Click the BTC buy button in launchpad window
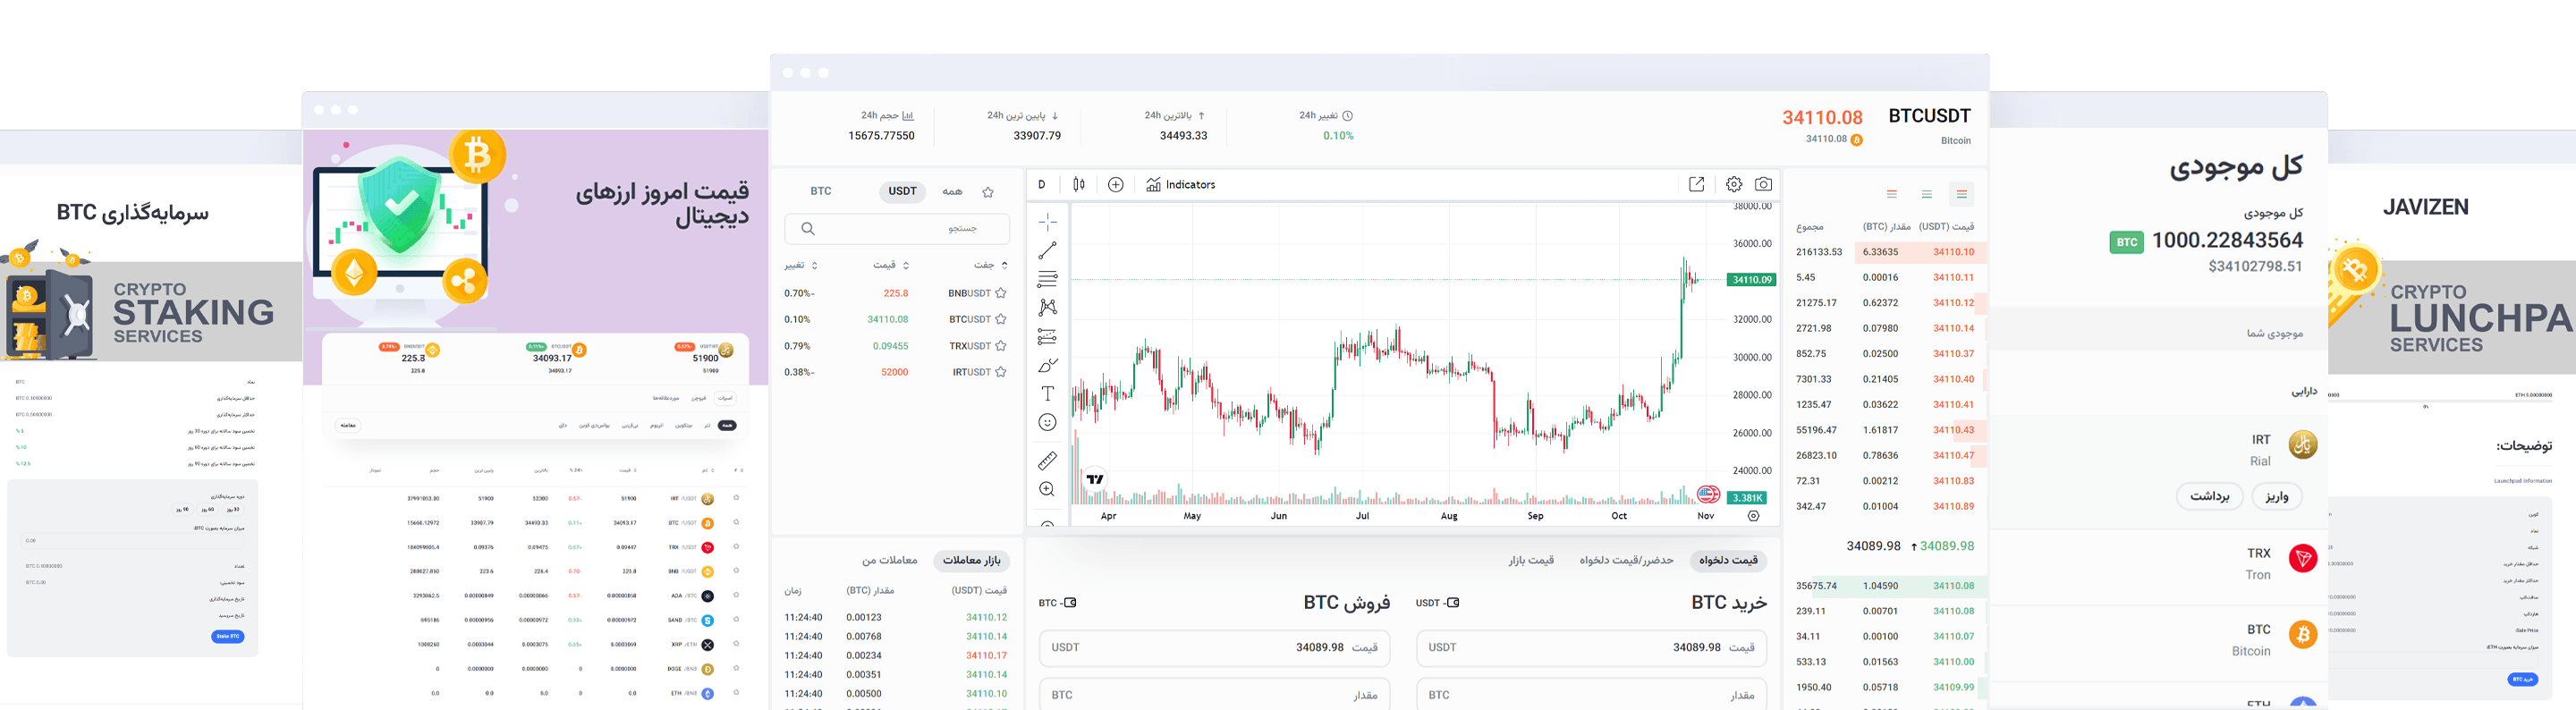The width and height of the screenshot is (2576, 710). pos(2523,679)
